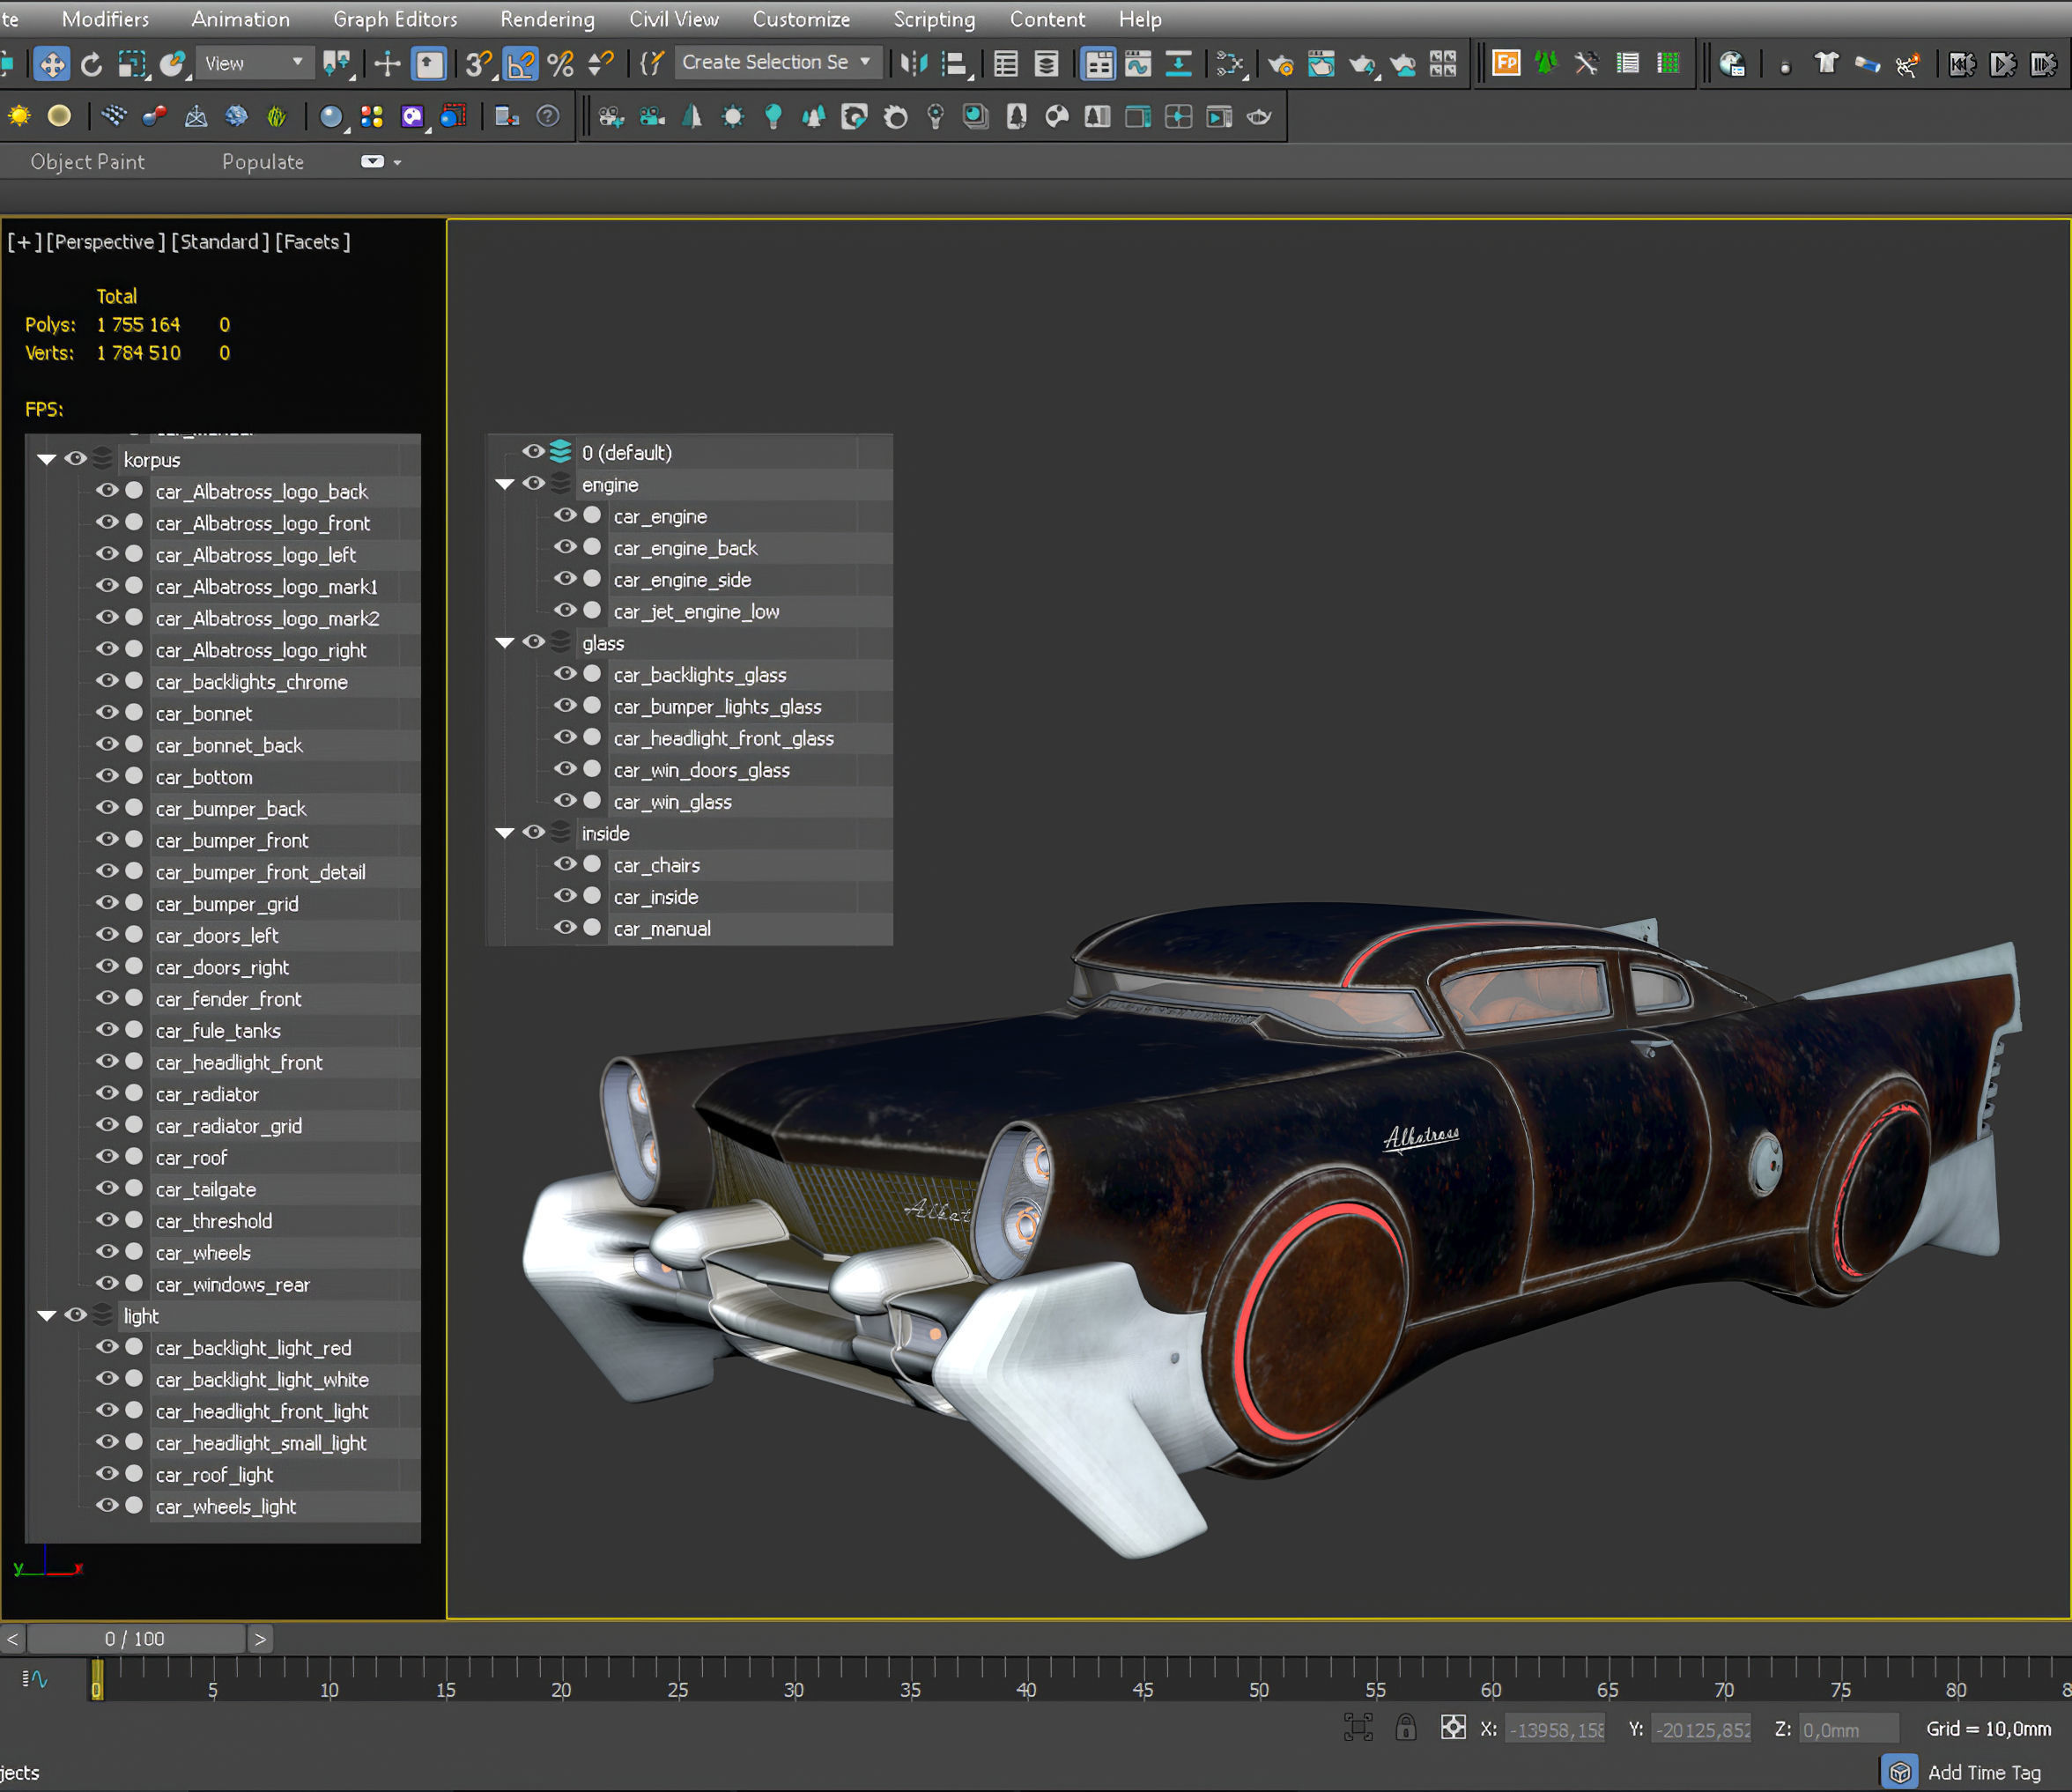Click the Edit Named Selection Sets icon
The height and width of the screenshot is (1792, 2072).
pos(651,64)
